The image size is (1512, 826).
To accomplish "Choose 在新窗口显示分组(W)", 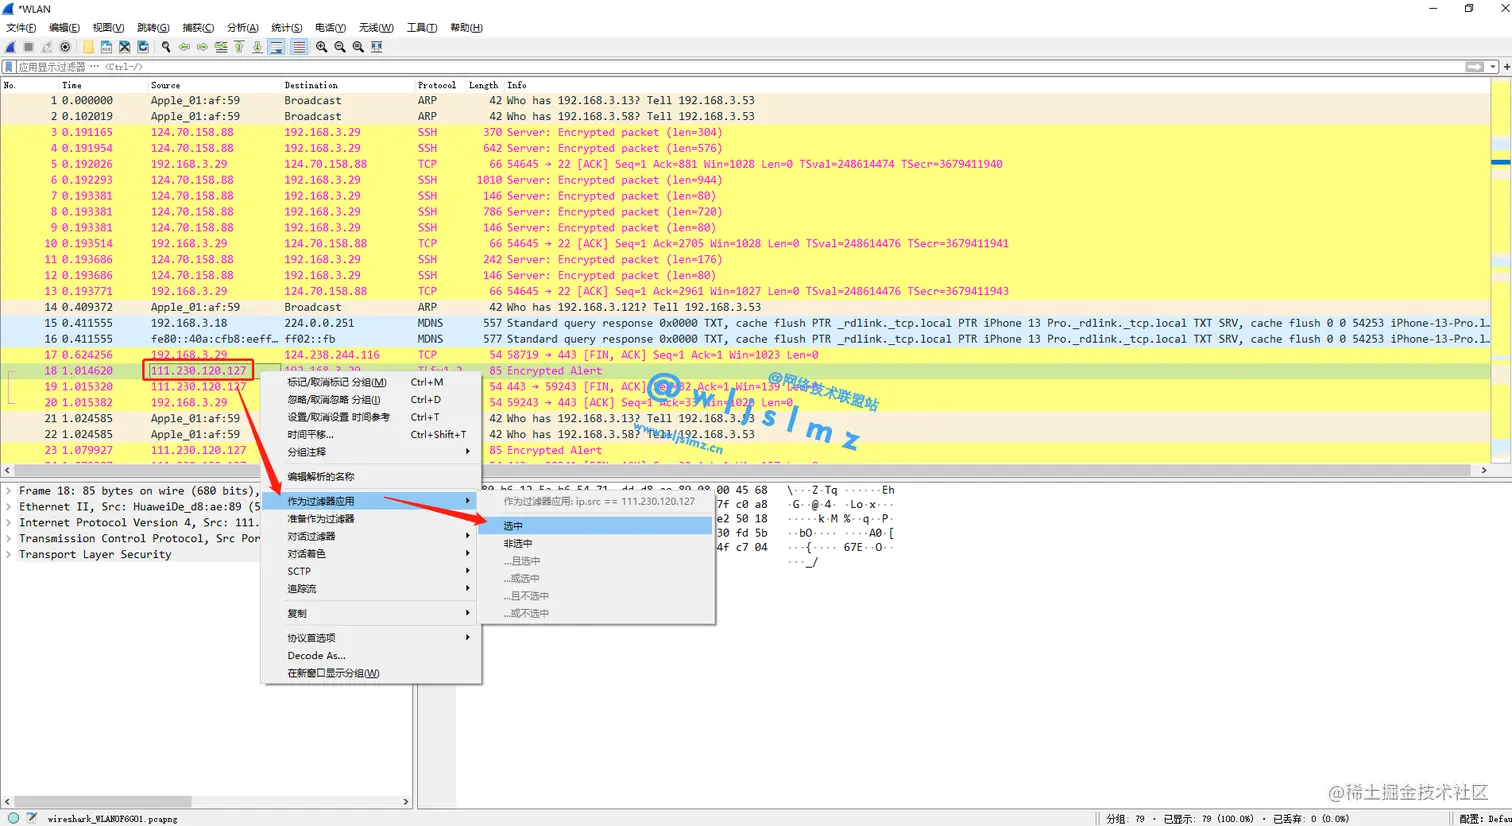I will coord(370,673).
